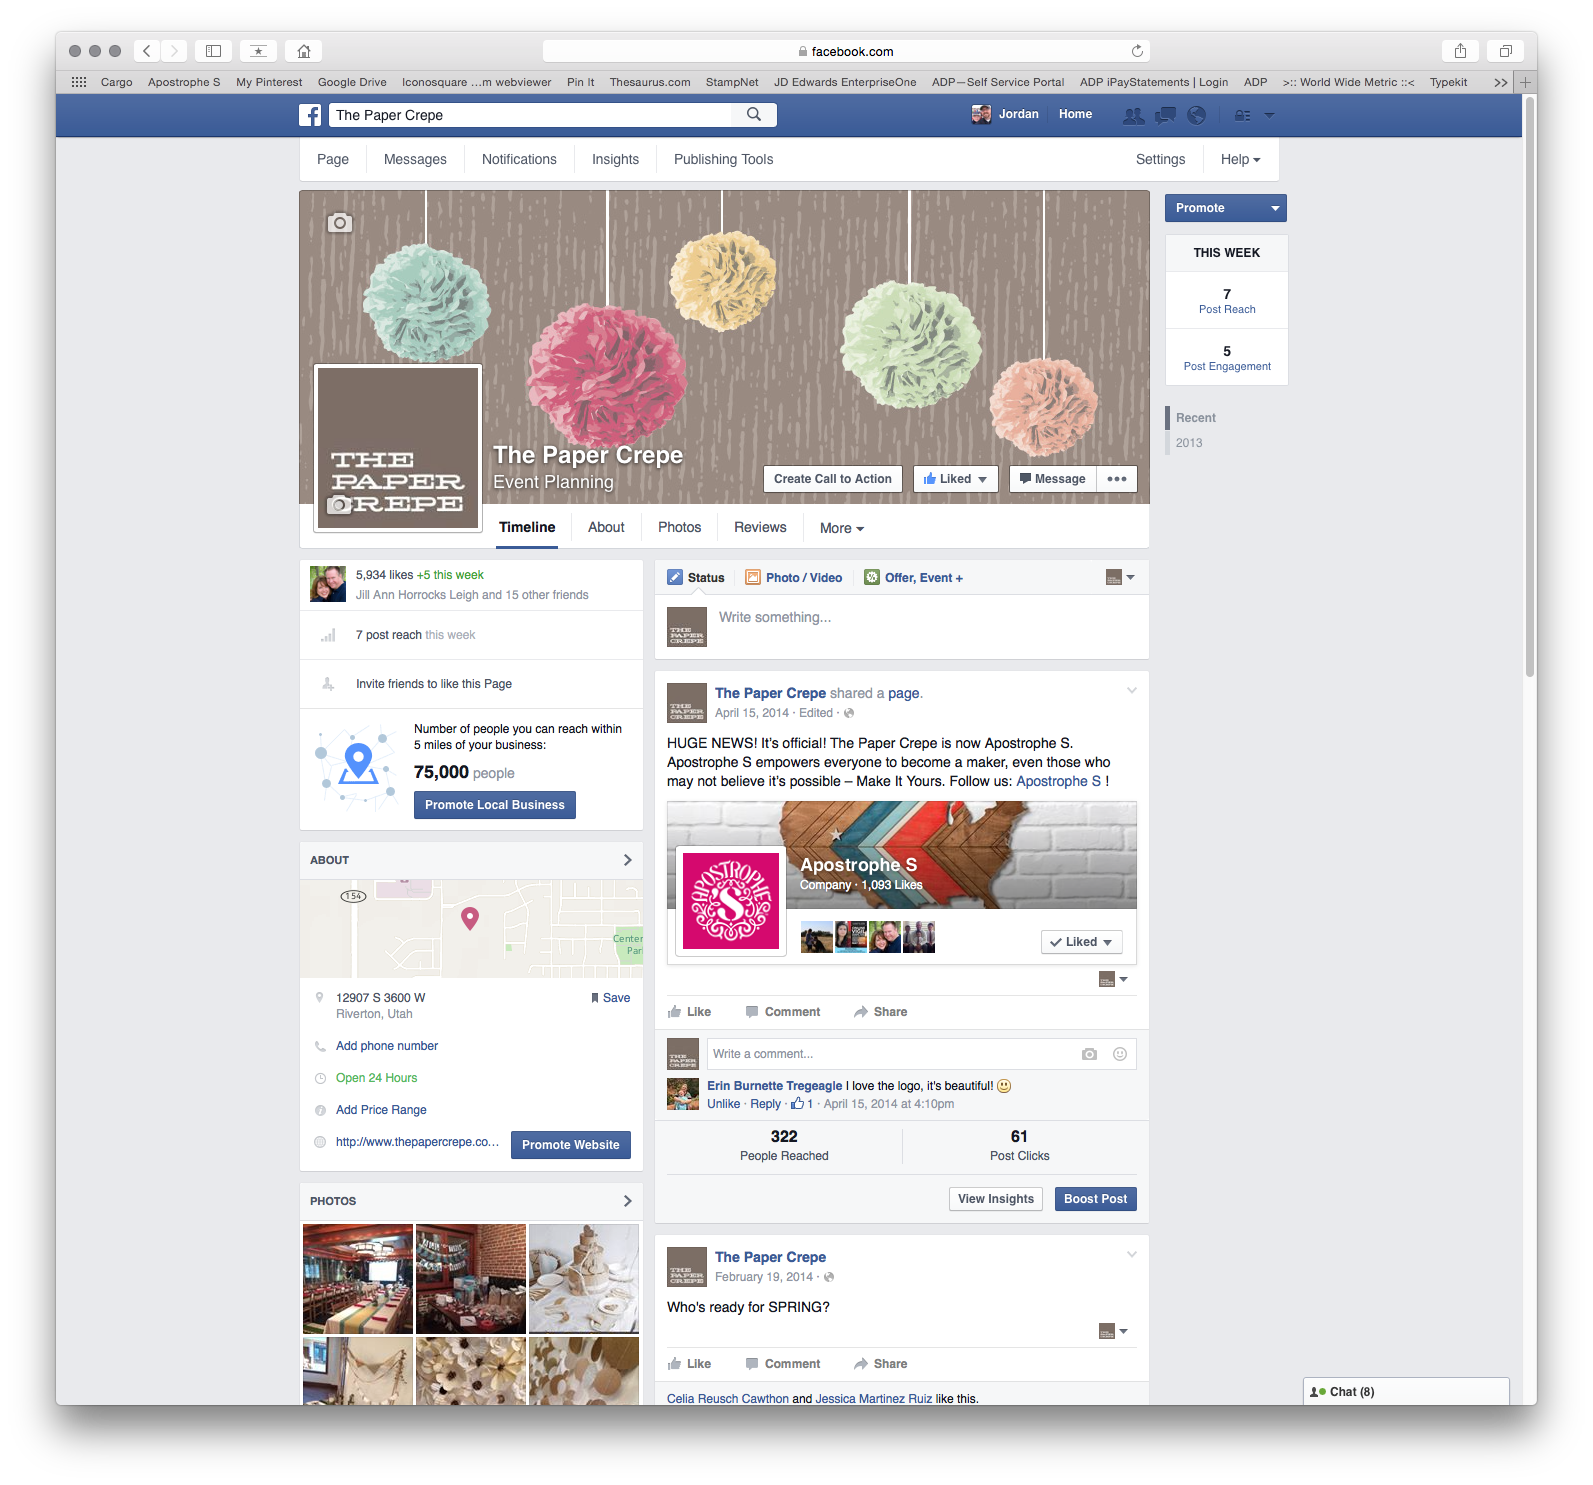Click the Boost Post button

(1095, 1199)
